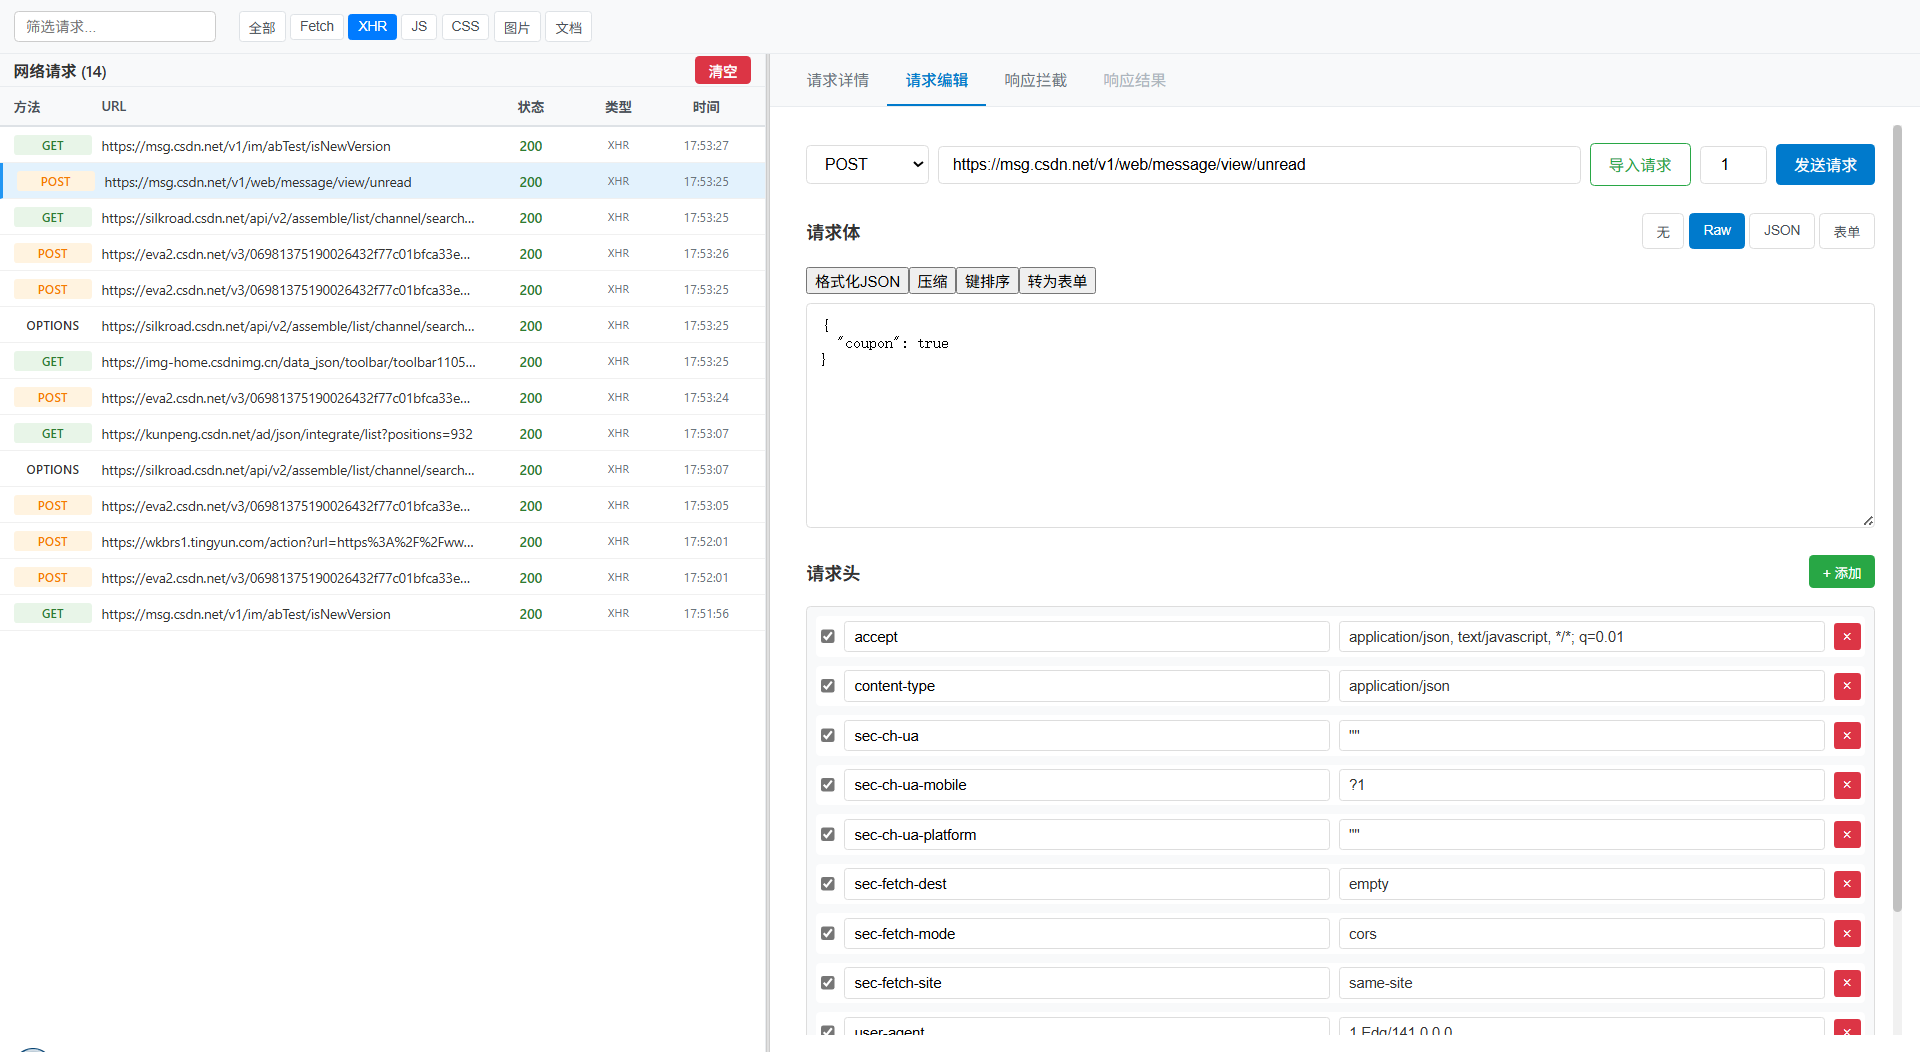This screenshot has width=1920, height=1052.
Task: Click inside the request body textarea
Action: tap(1340, 415)
